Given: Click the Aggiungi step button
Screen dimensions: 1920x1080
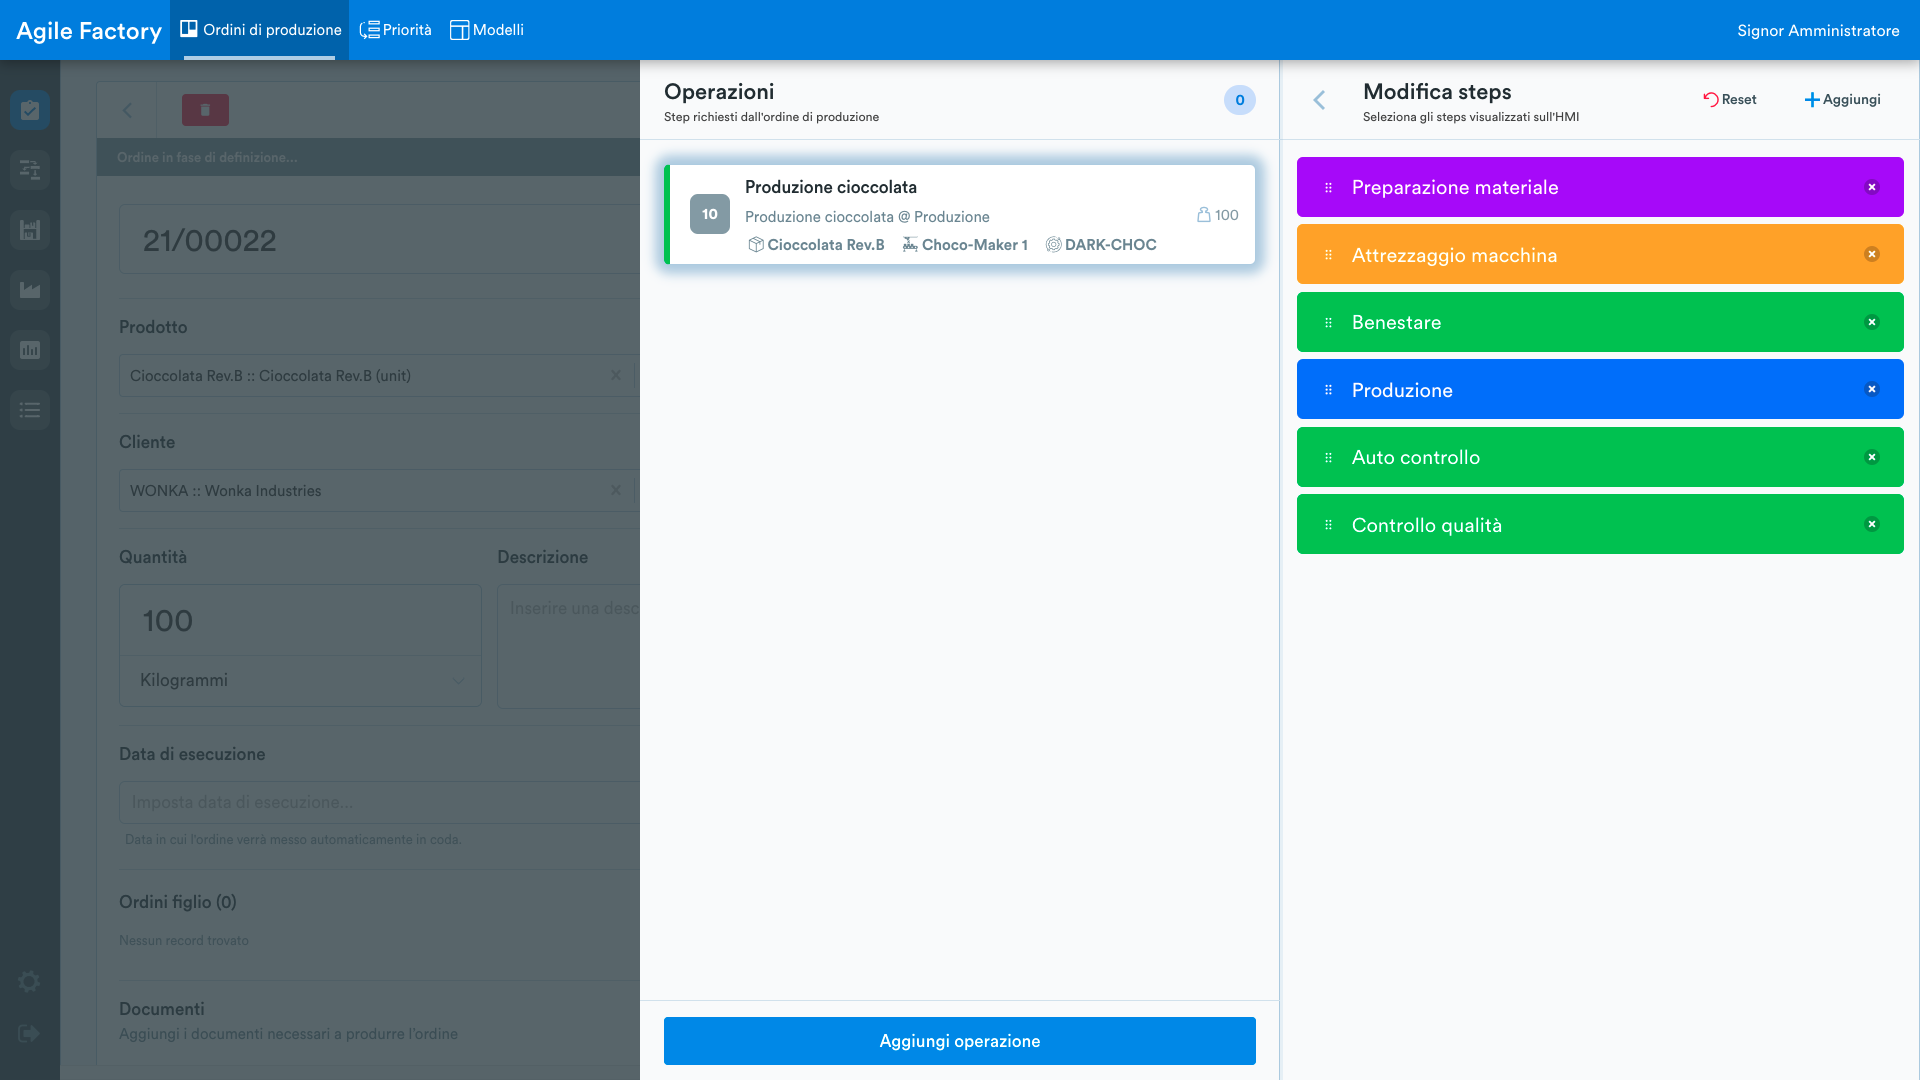Looking at the screenshot, I should pyautogui.click(x=1841, y=100).
